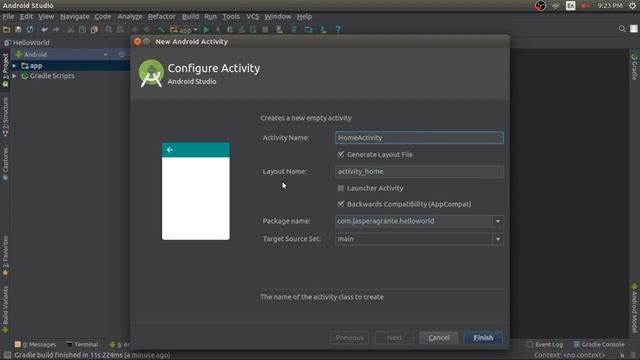Viewport: 640px width, 360px height.
Task: Open the Favorites side tab
Action: point(5,256)
